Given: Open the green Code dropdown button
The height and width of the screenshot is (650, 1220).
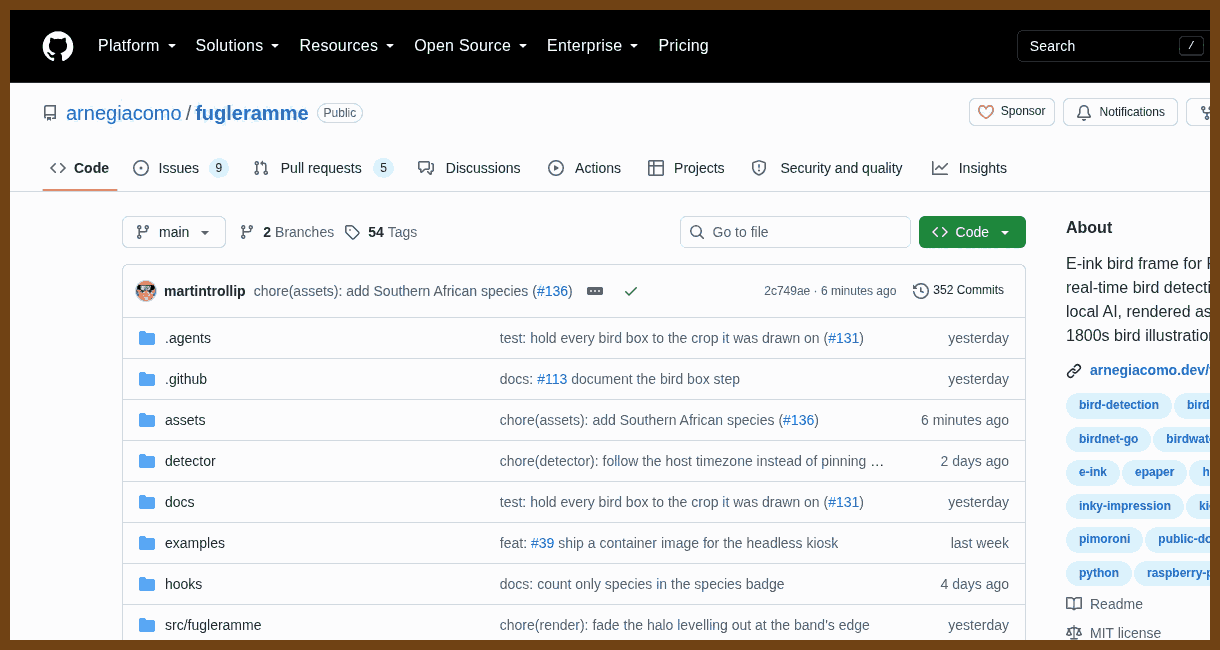Looking at the screenshot, I should [972, 232].
